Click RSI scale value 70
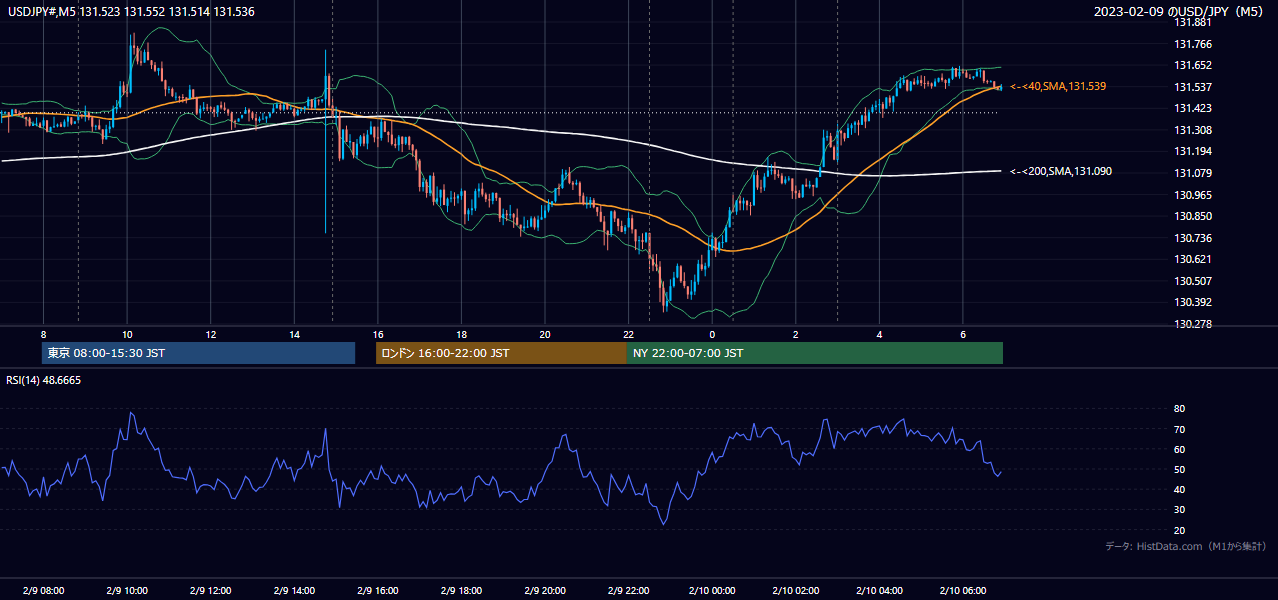Screen dimensions: 1278x600 pos(1180,429)
